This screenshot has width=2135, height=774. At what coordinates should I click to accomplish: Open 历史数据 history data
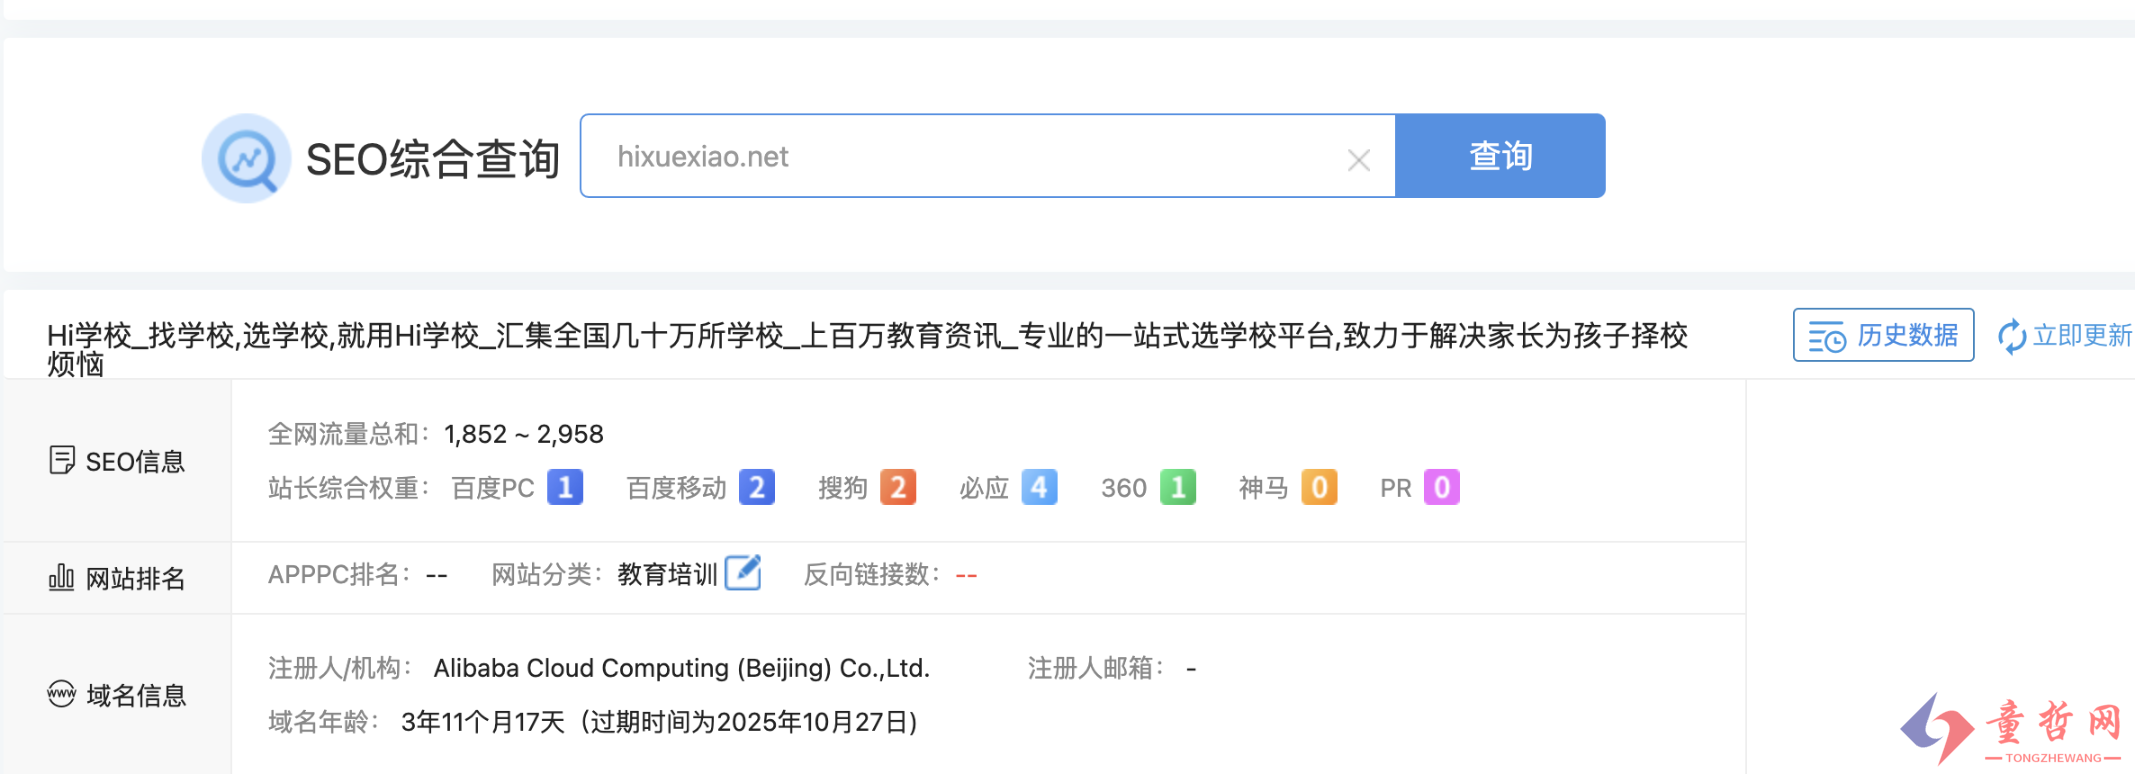(x=1883, y=335)
